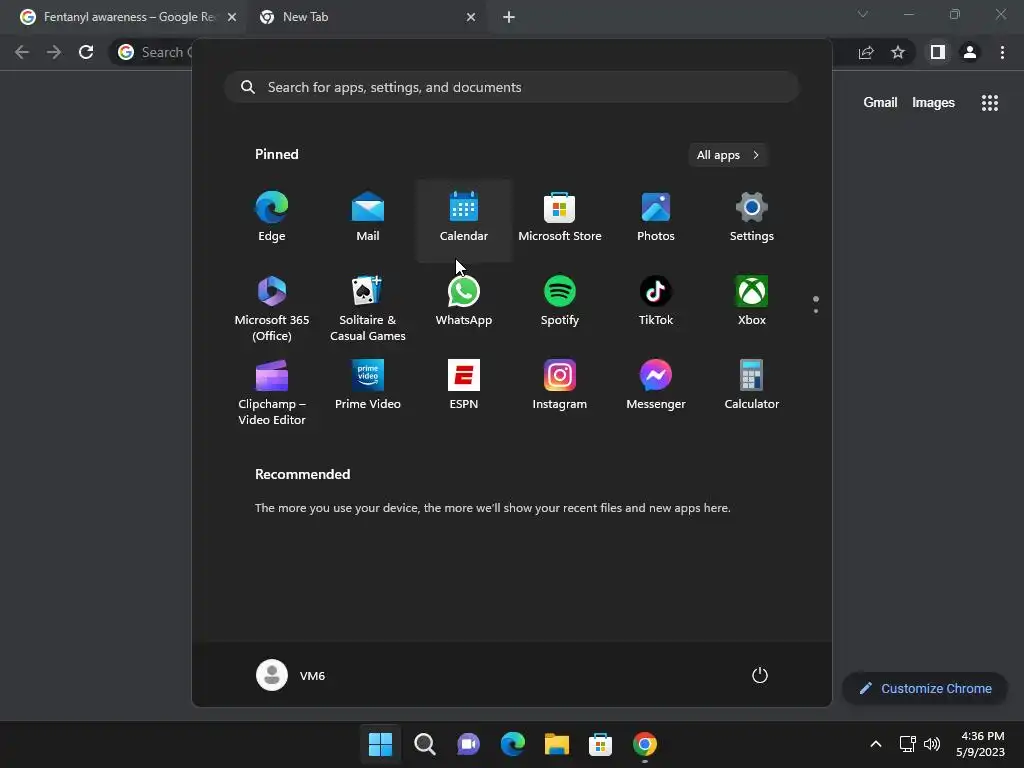1024x768 pixels.
Task: Show hidden system tray icons
Action: (x=876, y=744)
